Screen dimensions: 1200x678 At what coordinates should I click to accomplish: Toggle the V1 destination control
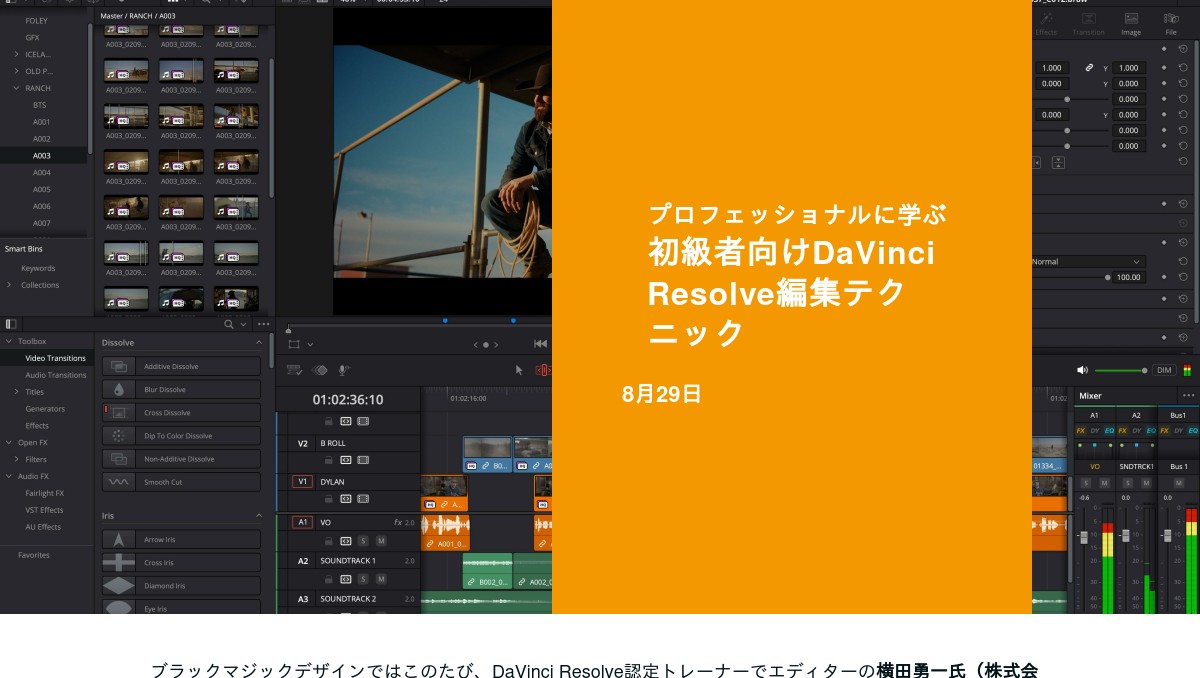[302, 481]
